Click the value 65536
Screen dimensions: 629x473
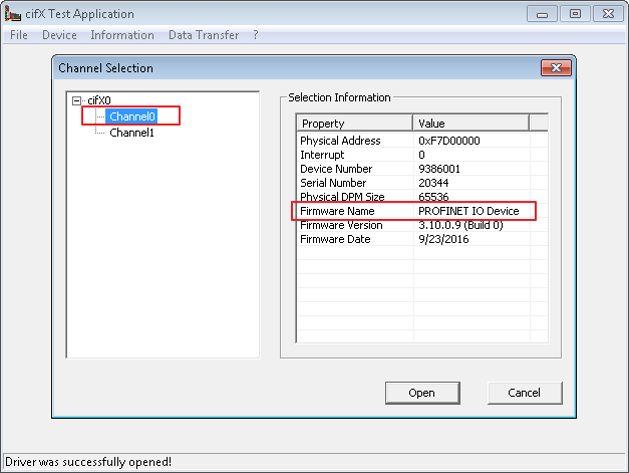(x=433, y=197)
